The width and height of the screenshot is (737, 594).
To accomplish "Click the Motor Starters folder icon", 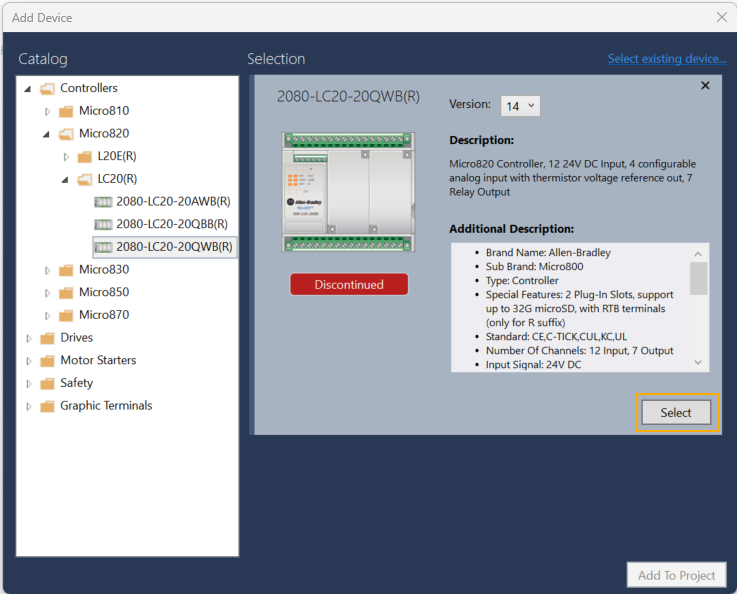I will (47, 360).
